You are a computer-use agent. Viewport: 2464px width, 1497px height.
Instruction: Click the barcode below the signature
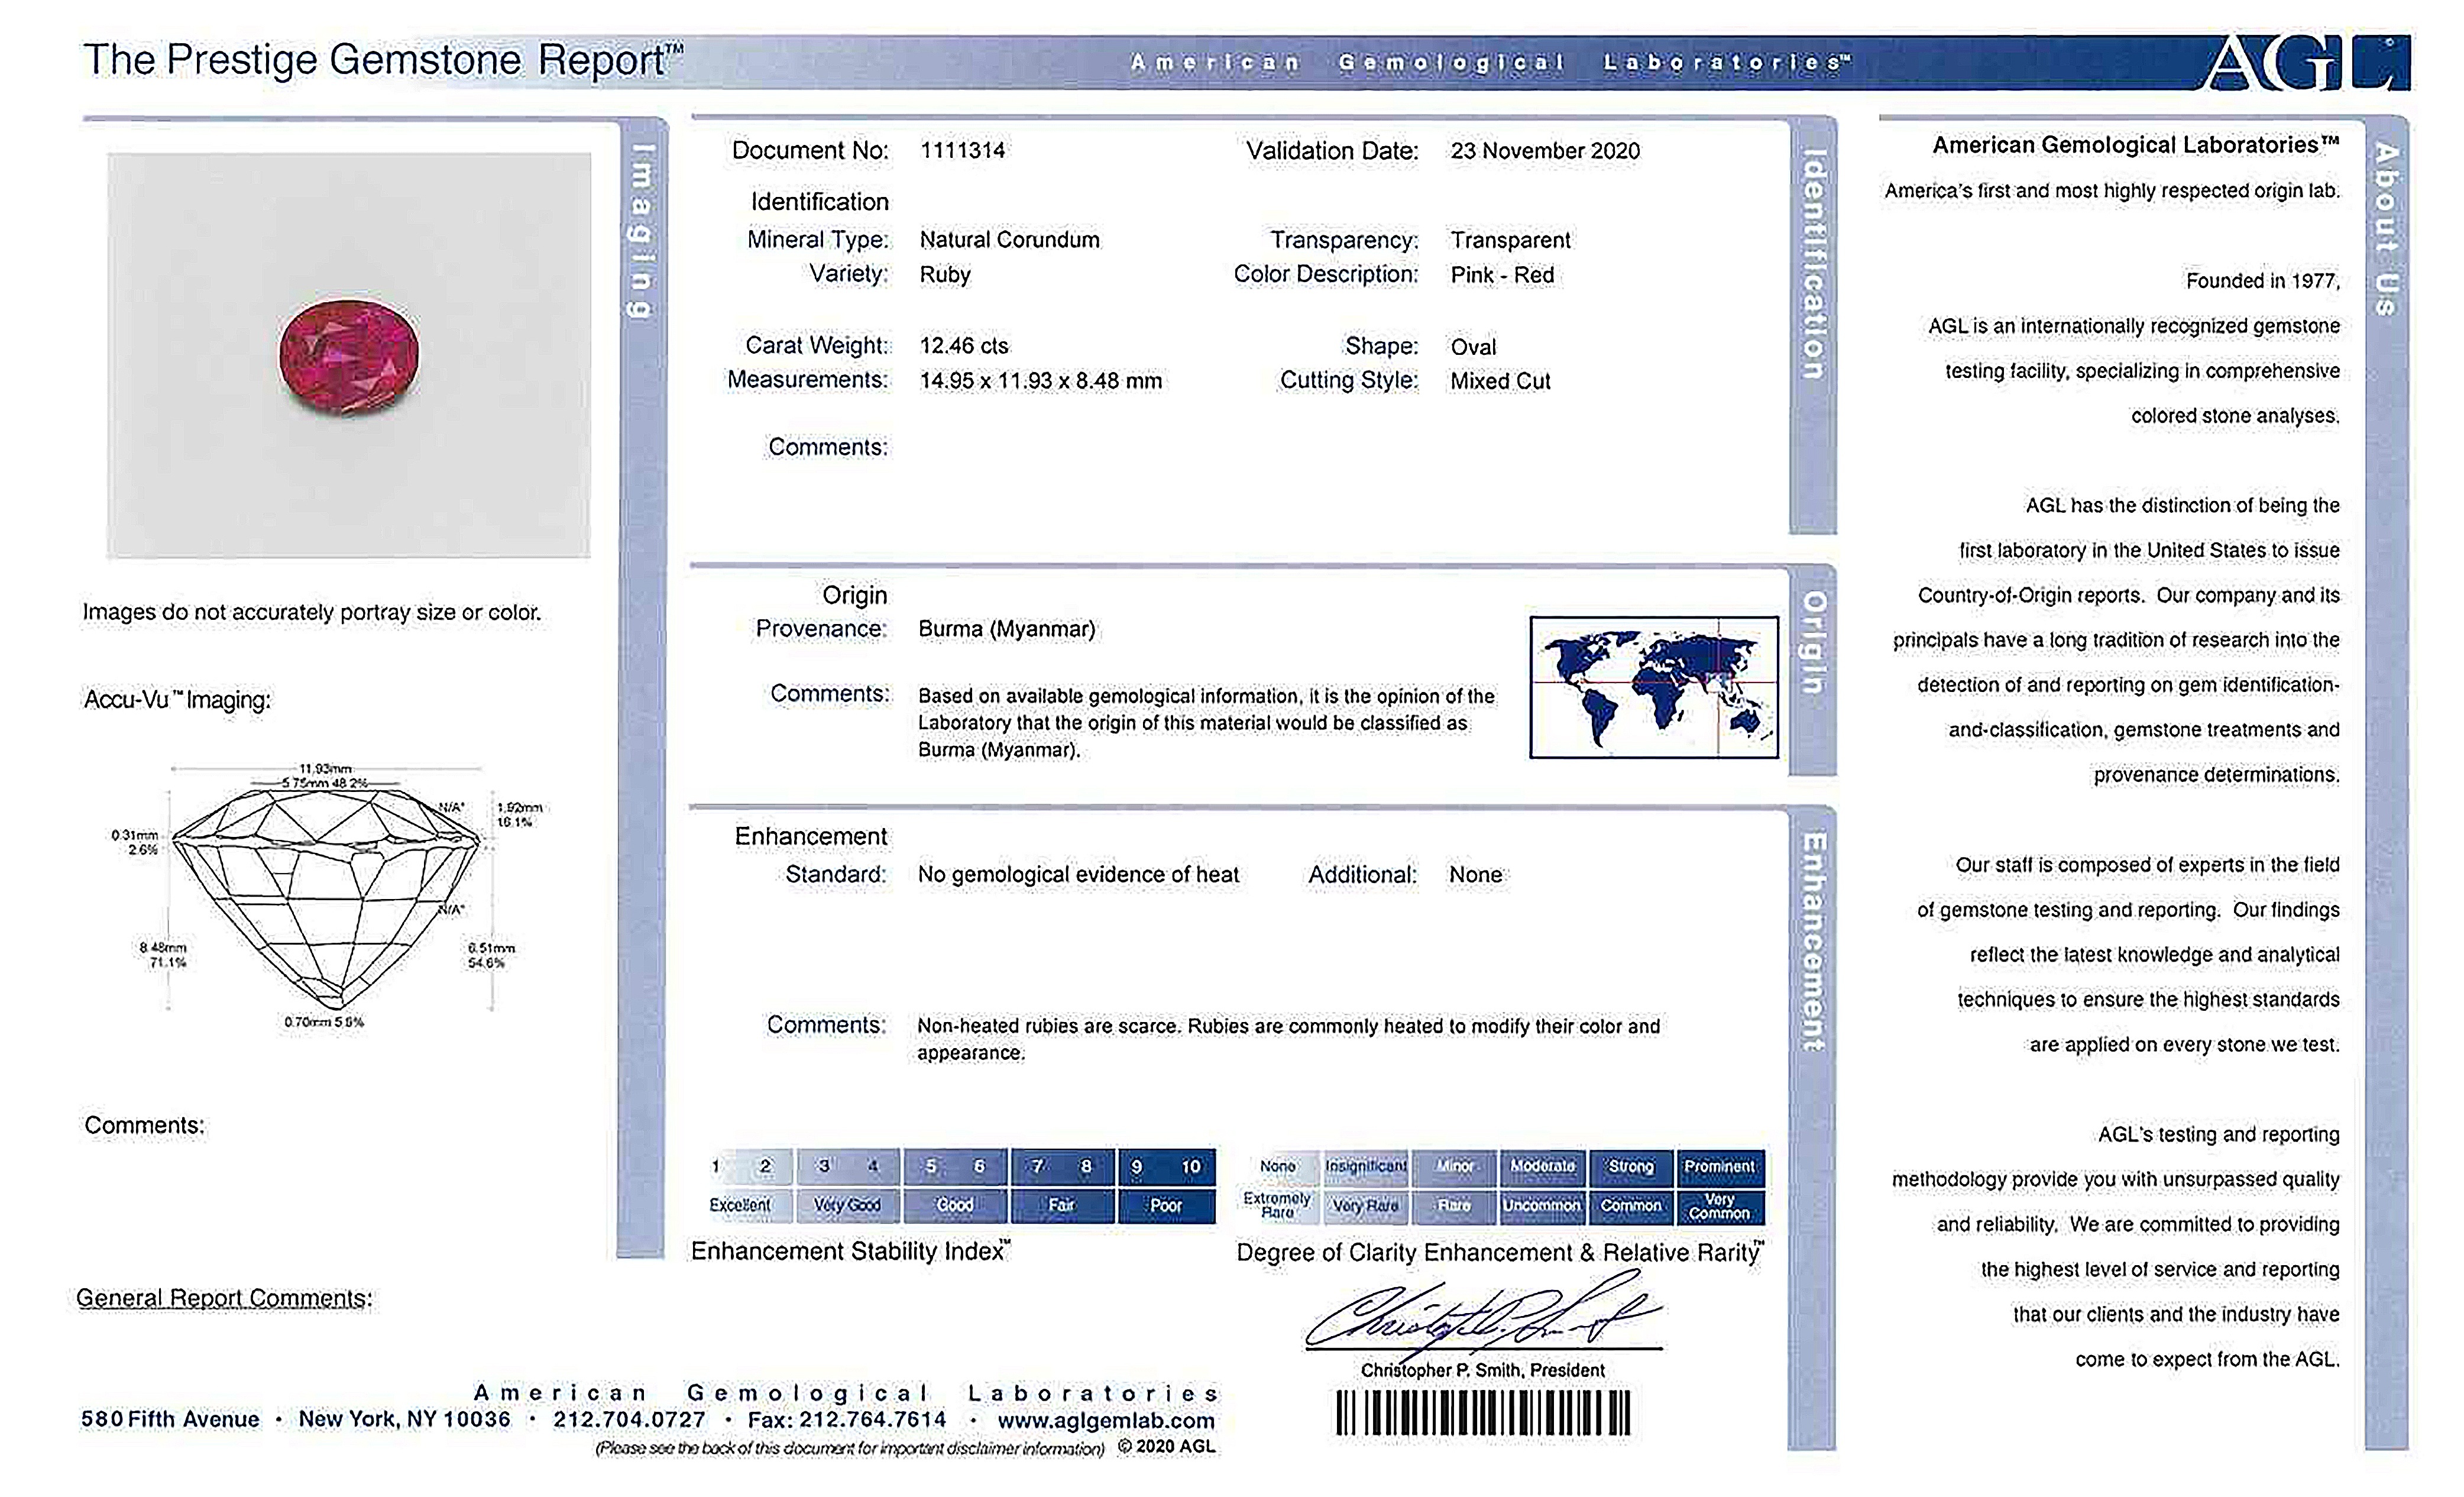pos(1483,1414)
